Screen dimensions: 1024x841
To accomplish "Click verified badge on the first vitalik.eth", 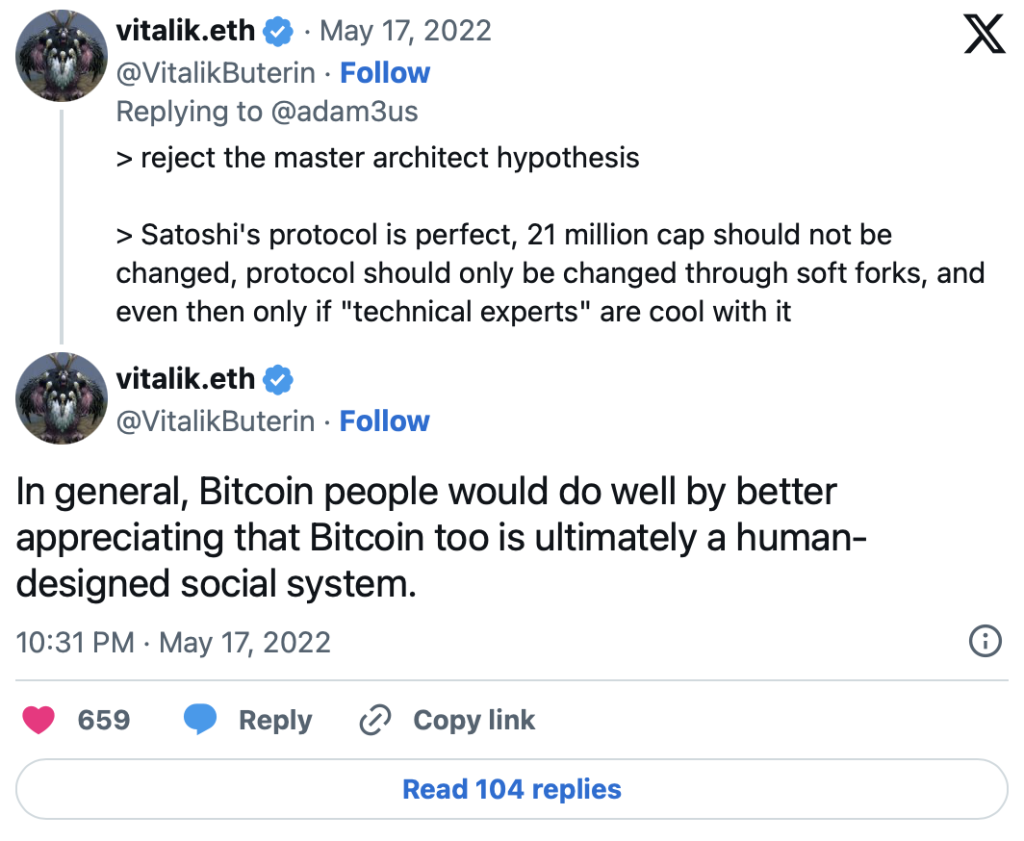I will coord(278,31).
